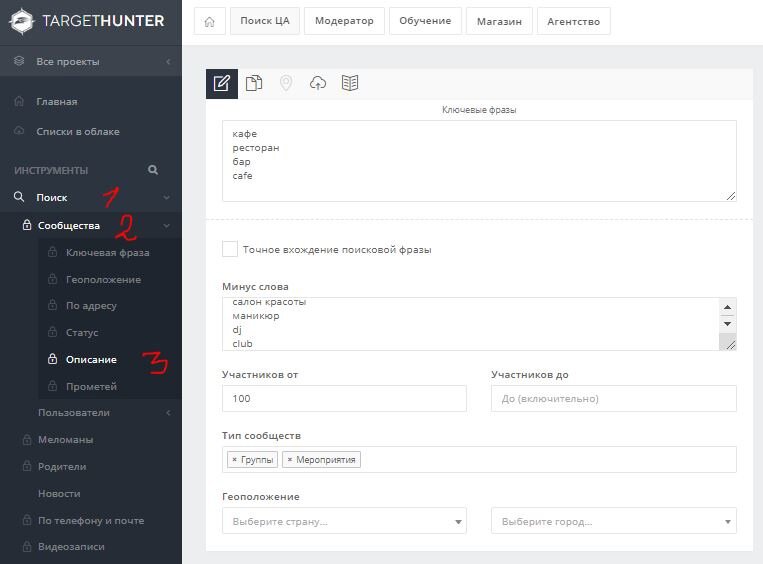This screenshot has width=763, height=564.
Task: Enable Точное вхождение поисковой фразы checkbox
Action: tap(230, 249)
